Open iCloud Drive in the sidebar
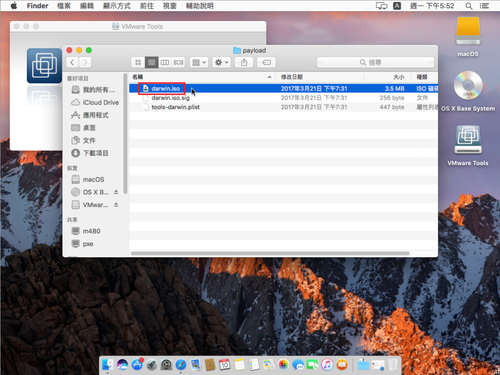This screenshot has height=375, width=500. pyautogui.click(x=95, y=102)
